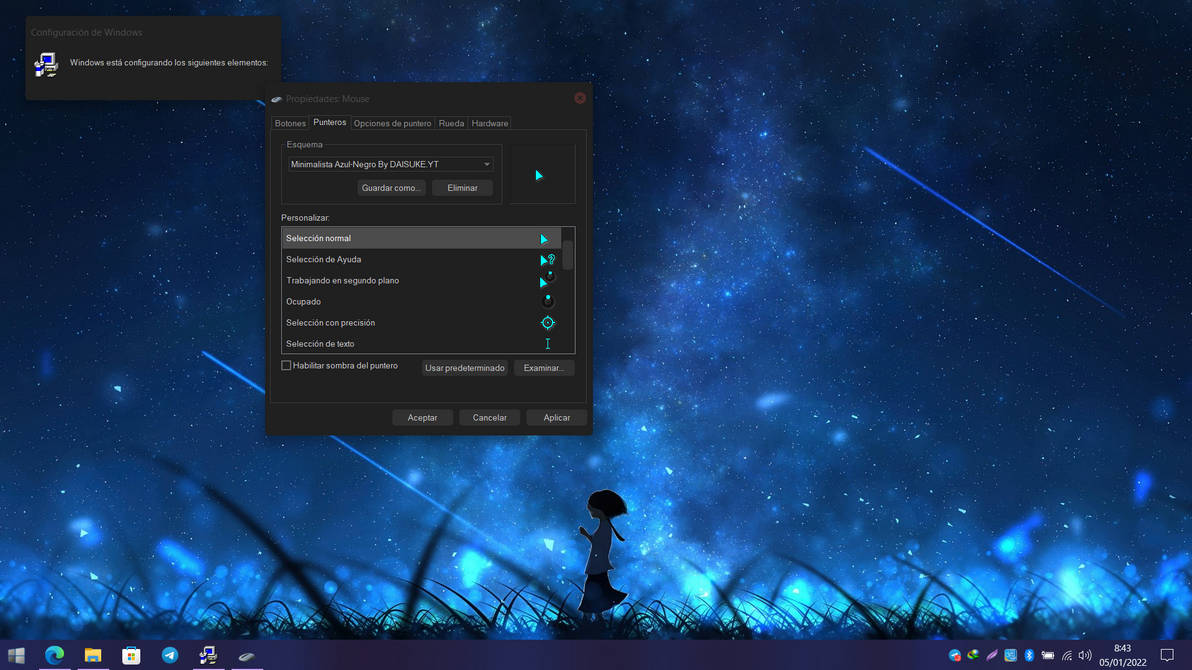
Task: Select the Selección con precisión row
Action: pyautogui.click(x=421, y=322)
